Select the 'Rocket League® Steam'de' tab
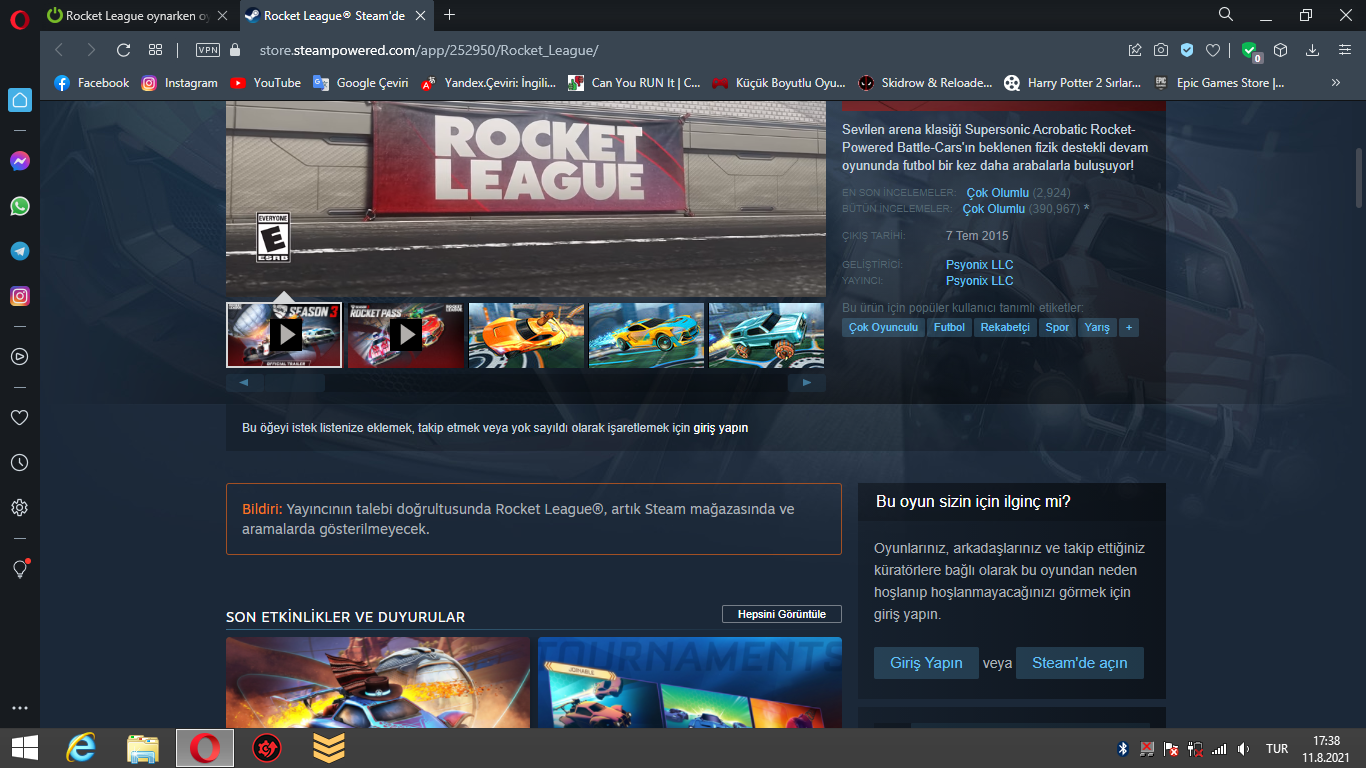 coord(334,15)
